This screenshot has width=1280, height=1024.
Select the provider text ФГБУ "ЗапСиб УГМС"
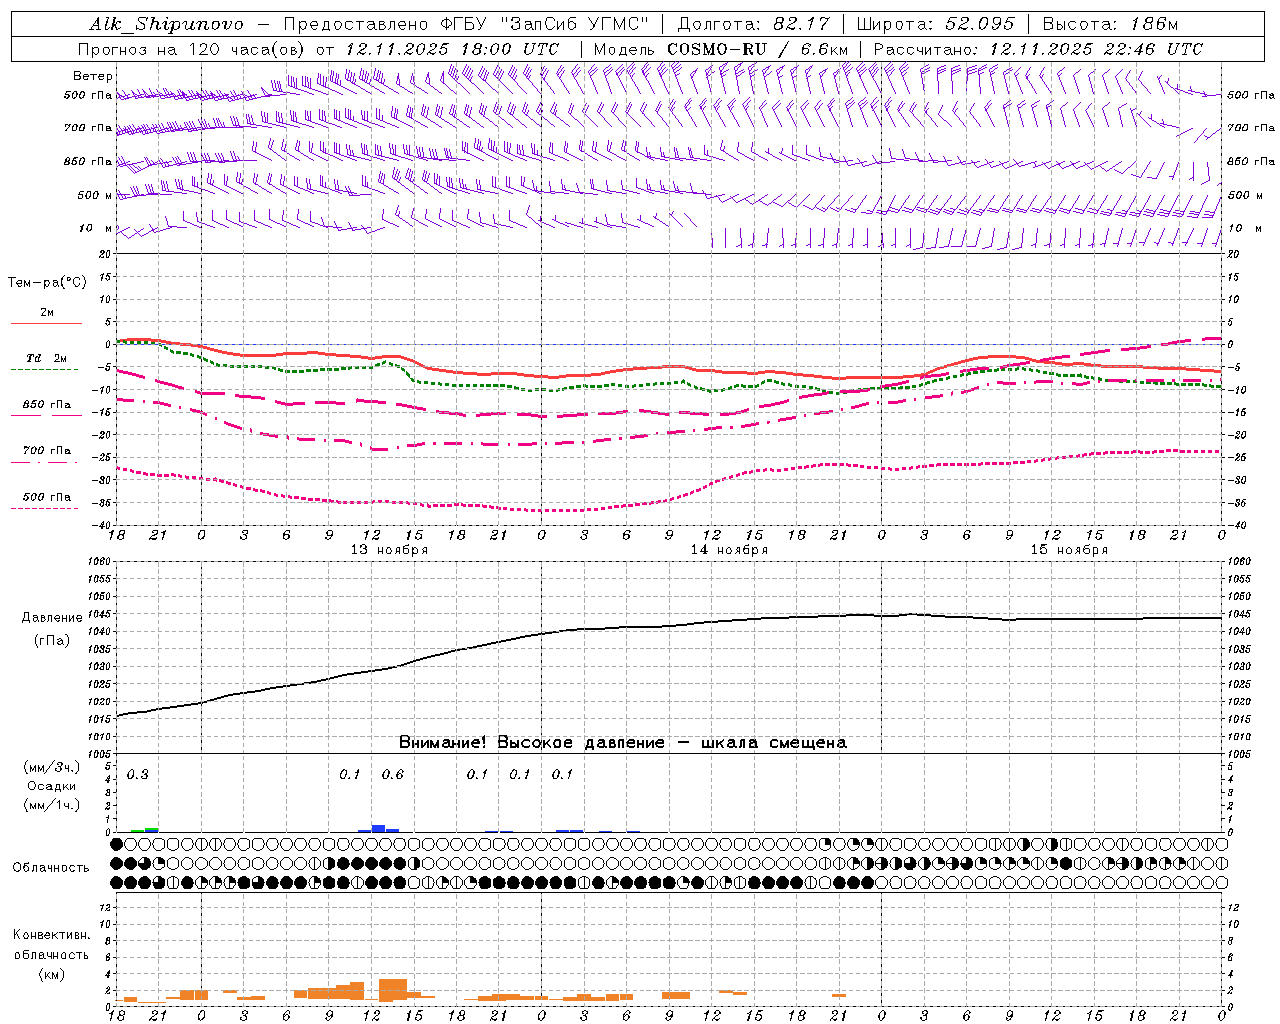tap(544, 24)
